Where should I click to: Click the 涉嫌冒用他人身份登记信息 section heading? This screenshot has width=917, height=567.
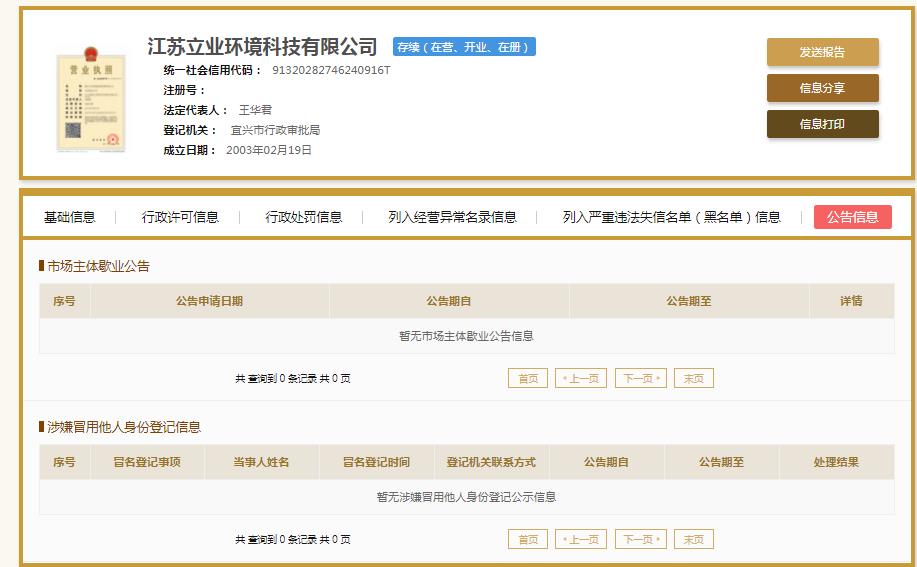124,427
